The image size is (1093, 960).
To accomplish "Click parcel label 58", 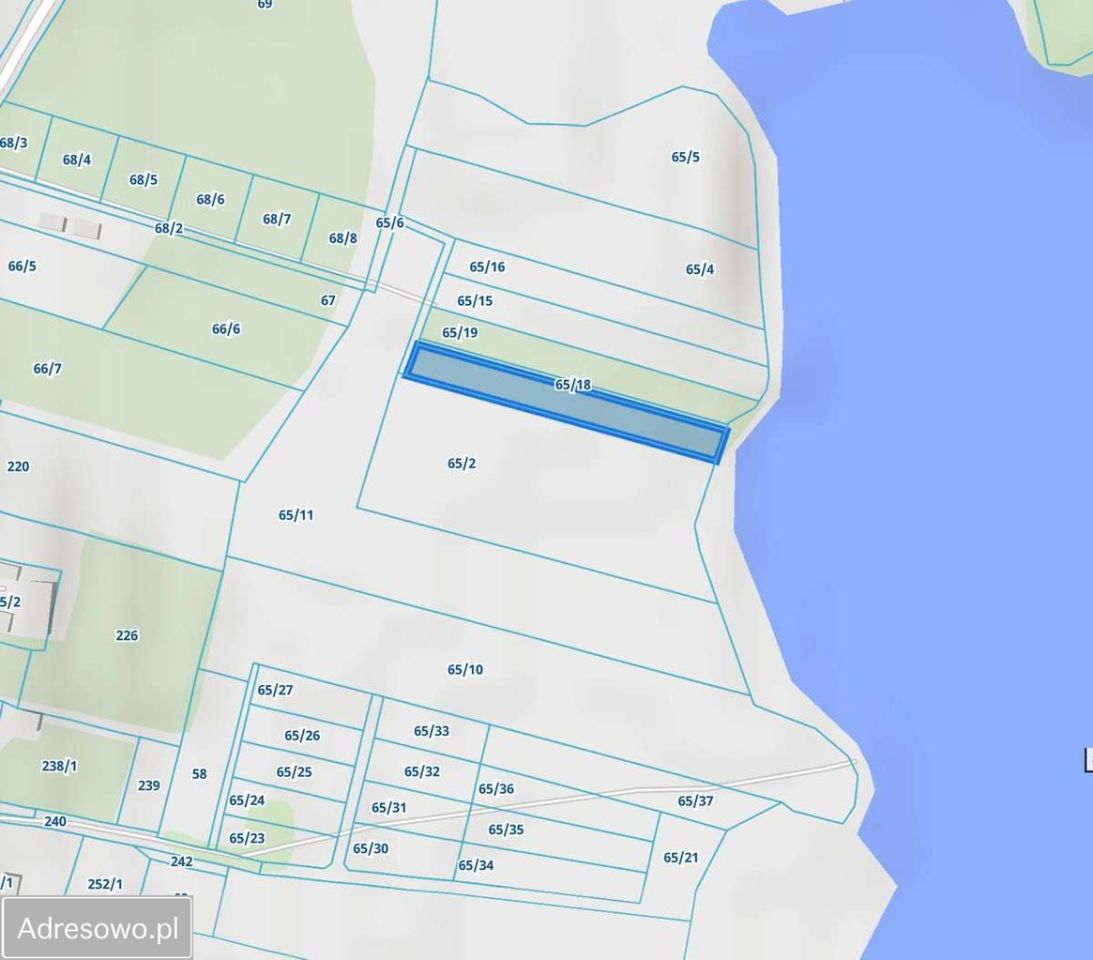I will point(199,774).
